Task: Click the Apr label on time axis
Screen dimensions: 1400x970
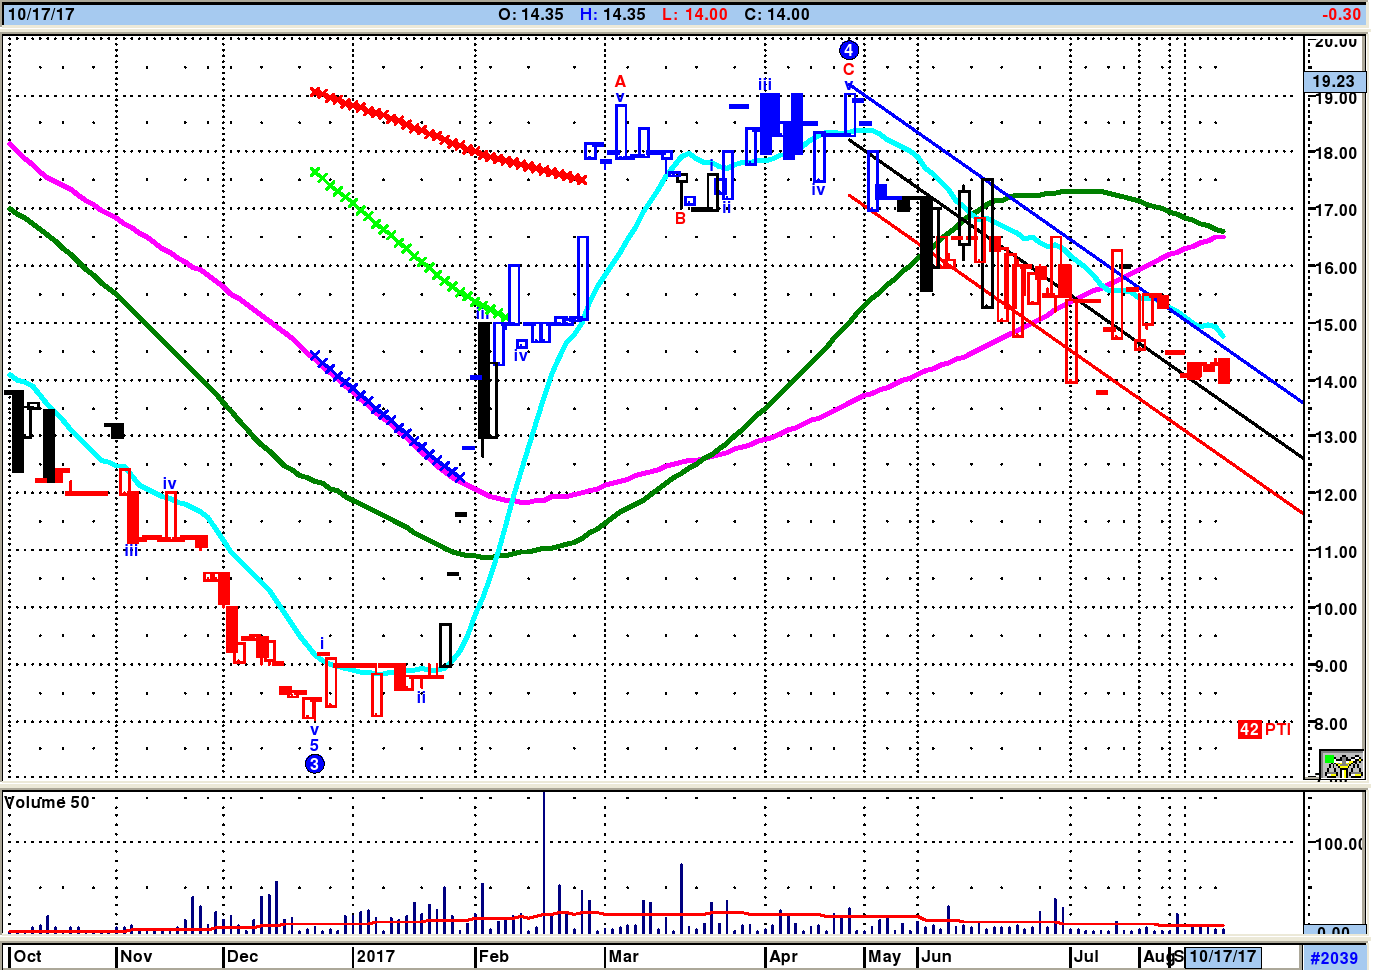Action: pyautogui.click(x=784, y=956)
